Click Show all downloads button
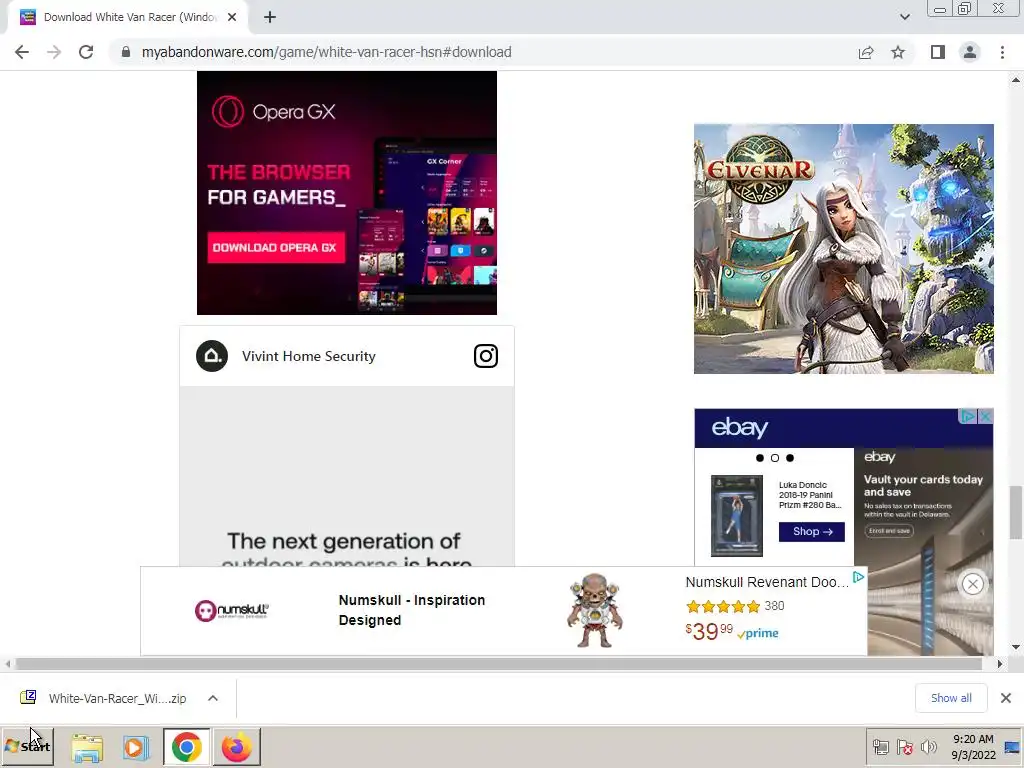 [951, 698]
